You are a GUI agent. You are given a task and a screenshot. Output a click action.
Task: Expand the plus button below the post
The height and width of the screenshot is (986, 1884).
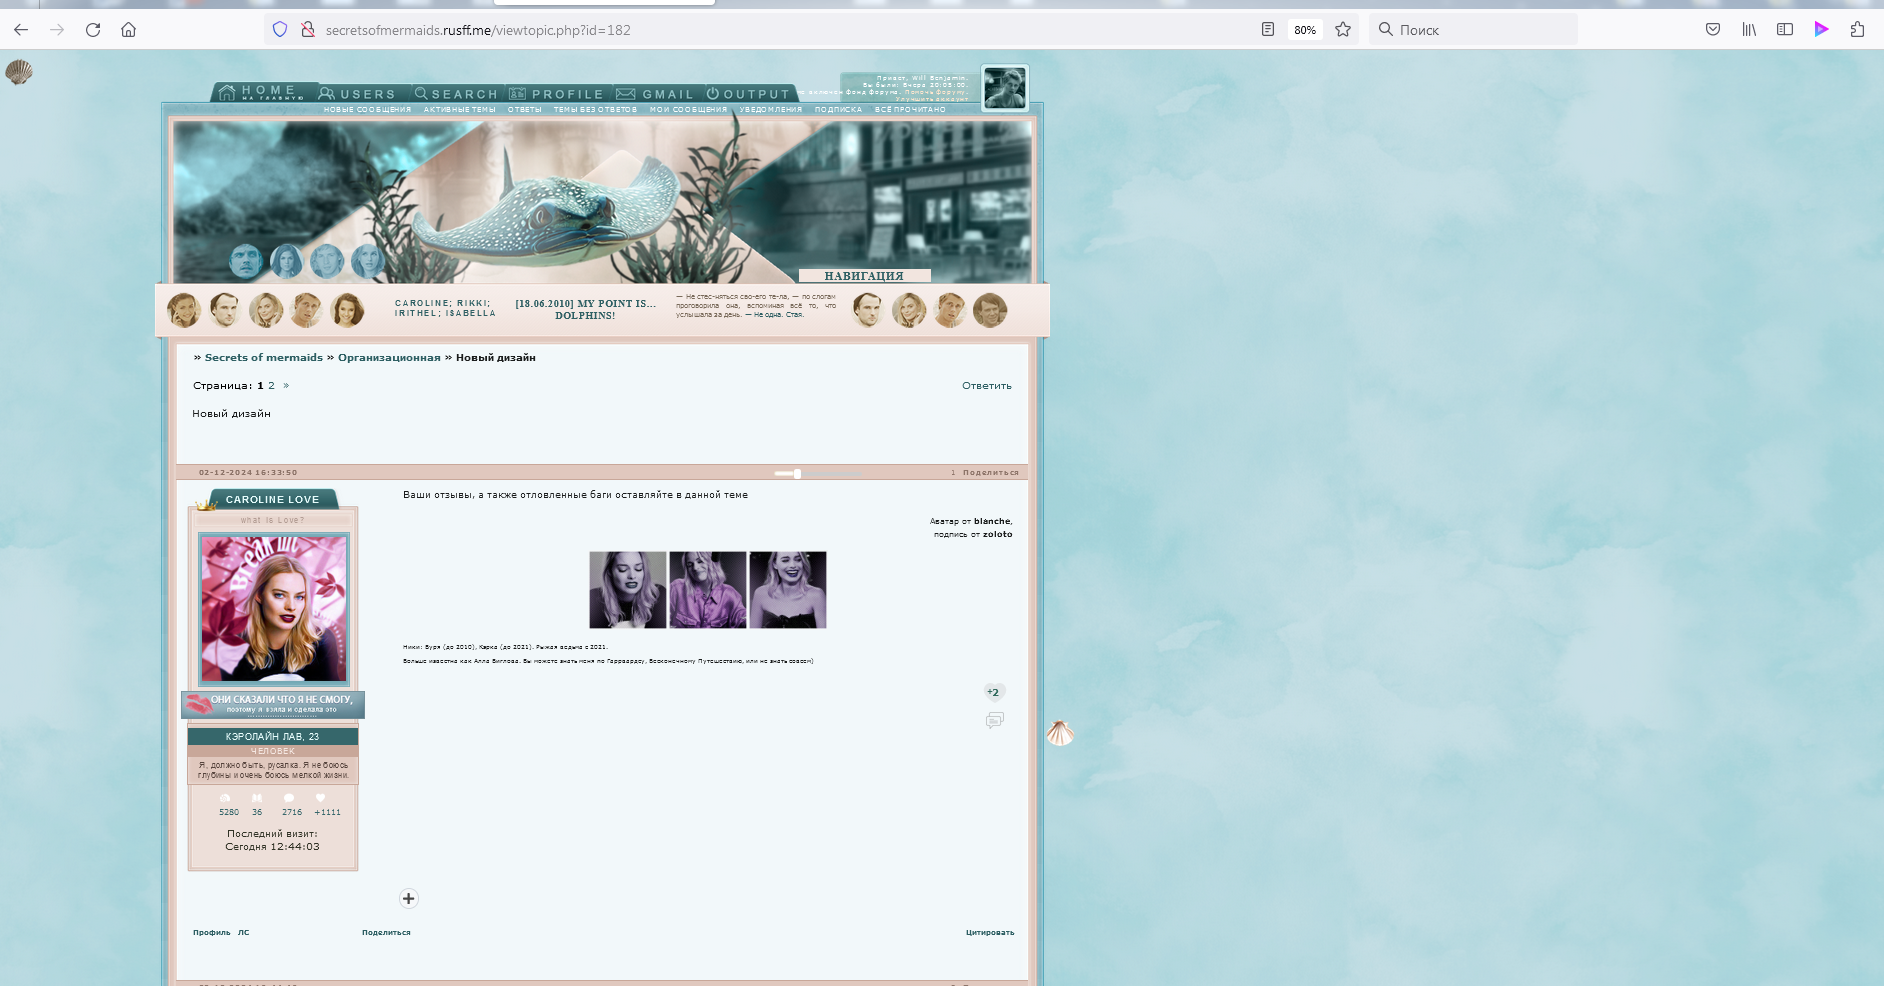click(409, 898)
